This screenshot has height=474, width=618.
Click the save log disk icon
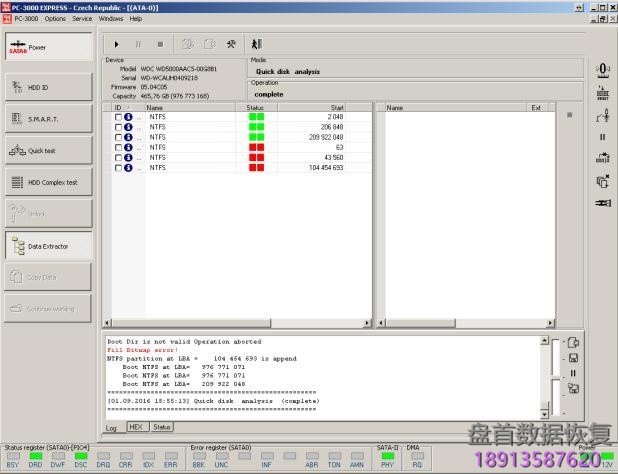(x=574, y=357)
